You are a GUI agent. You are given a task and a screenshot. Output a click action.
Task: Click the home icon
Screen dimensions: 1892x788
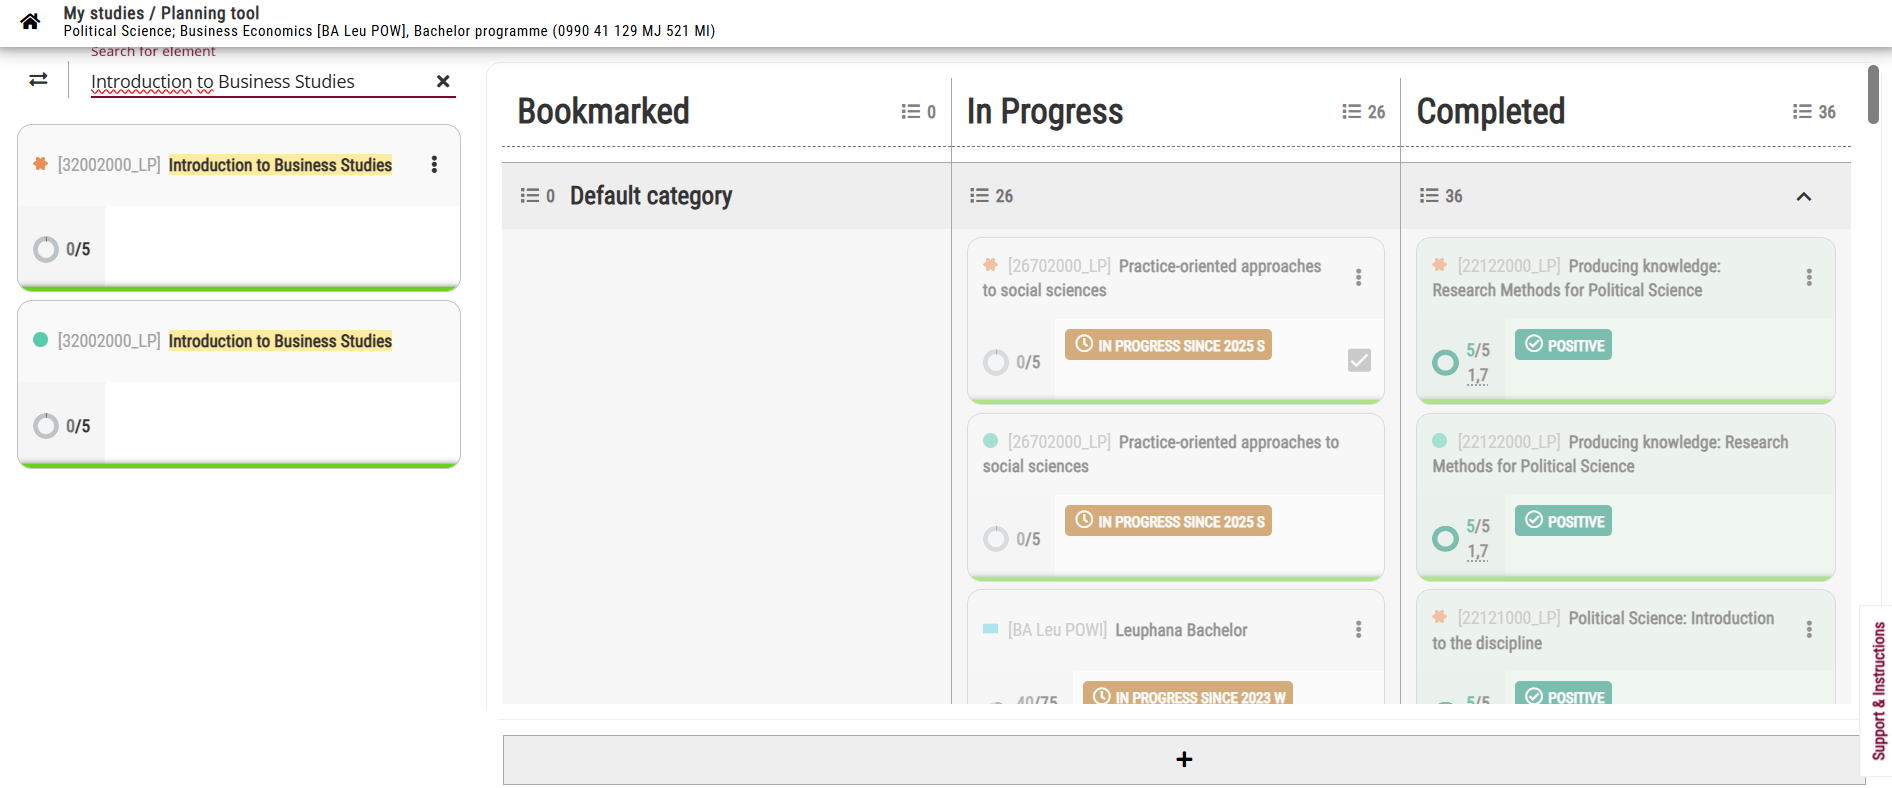[x=30, y=21]
